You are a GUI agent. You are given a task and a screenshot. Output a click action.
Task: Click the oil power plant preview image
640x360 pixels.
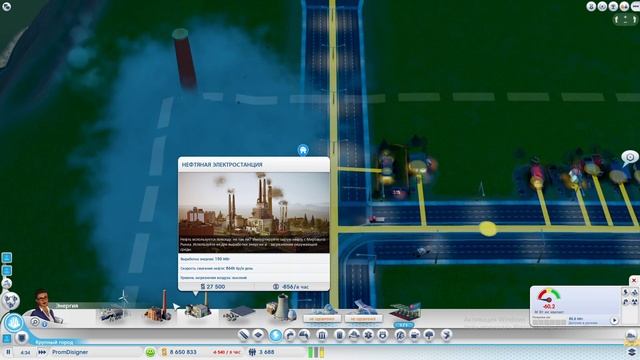coord(254,213)
